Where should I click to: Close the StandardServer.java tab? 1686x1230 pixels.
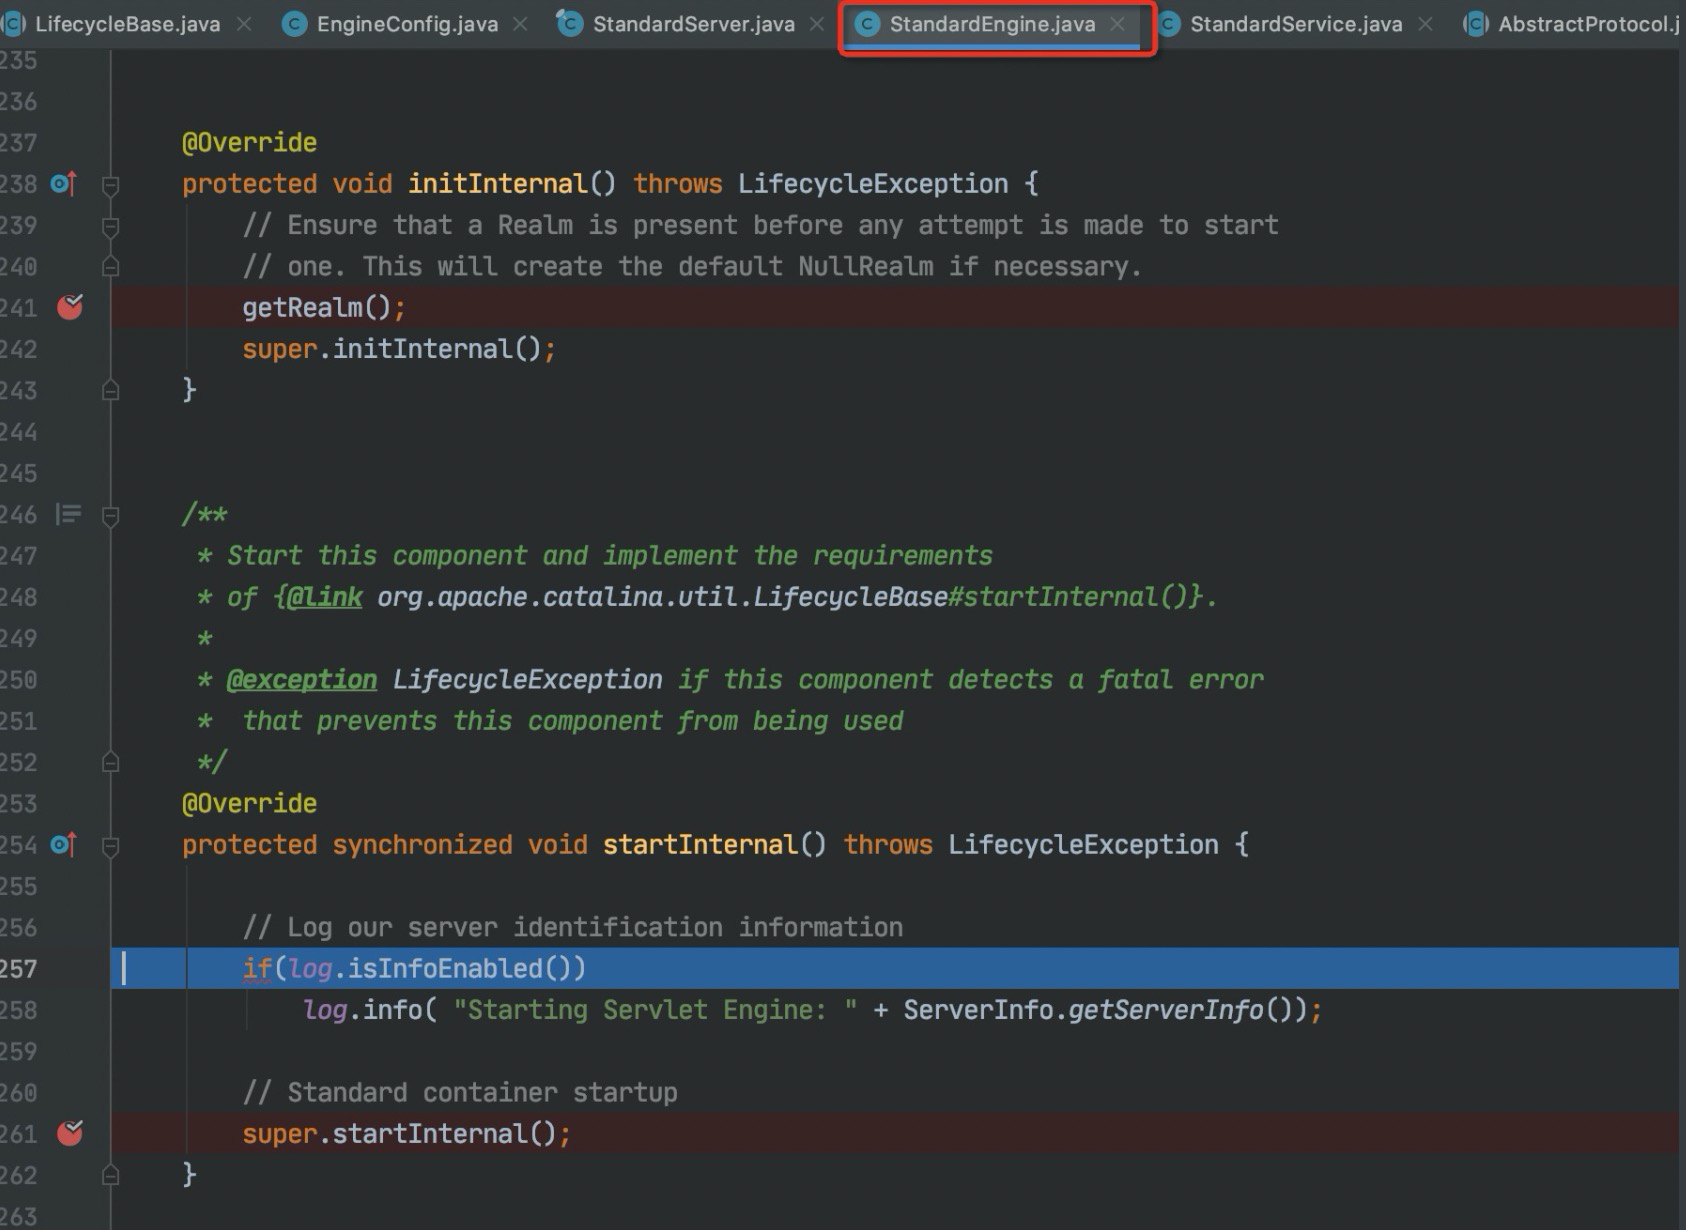pos(817,24)
